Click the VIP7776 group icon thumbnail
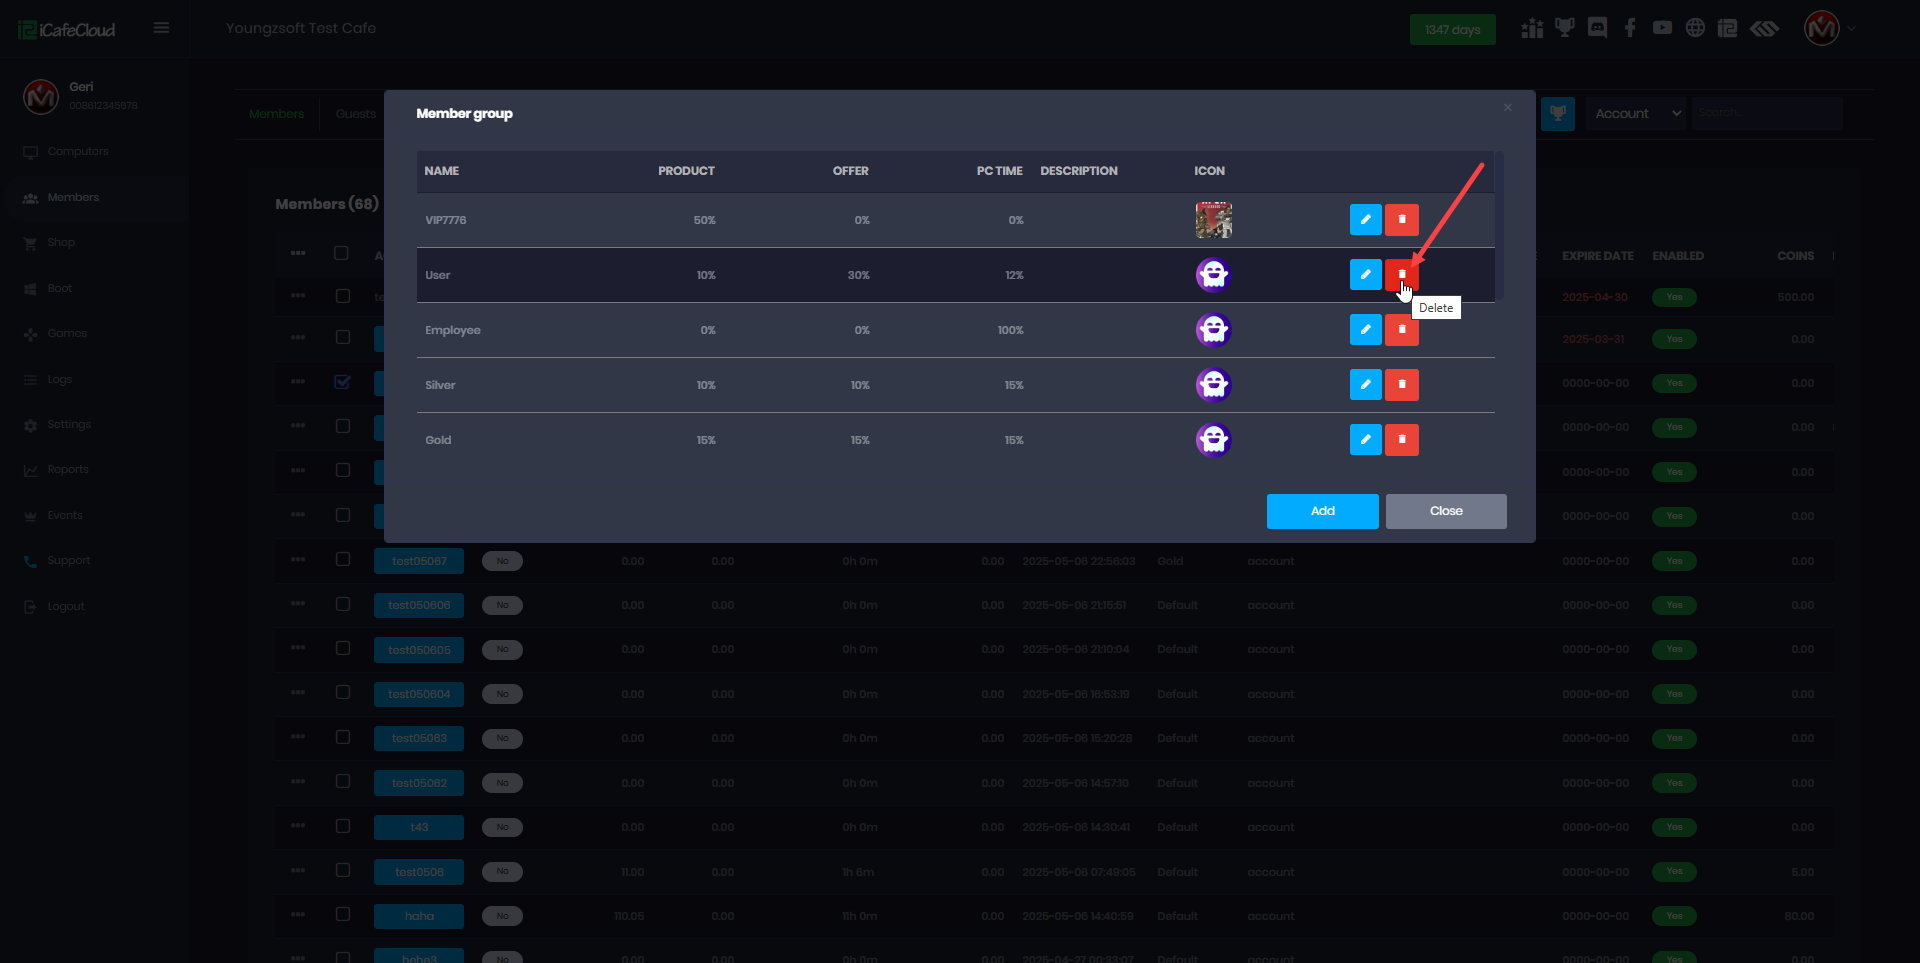This screenshot has width=1920, height=963. point(1213,220)
